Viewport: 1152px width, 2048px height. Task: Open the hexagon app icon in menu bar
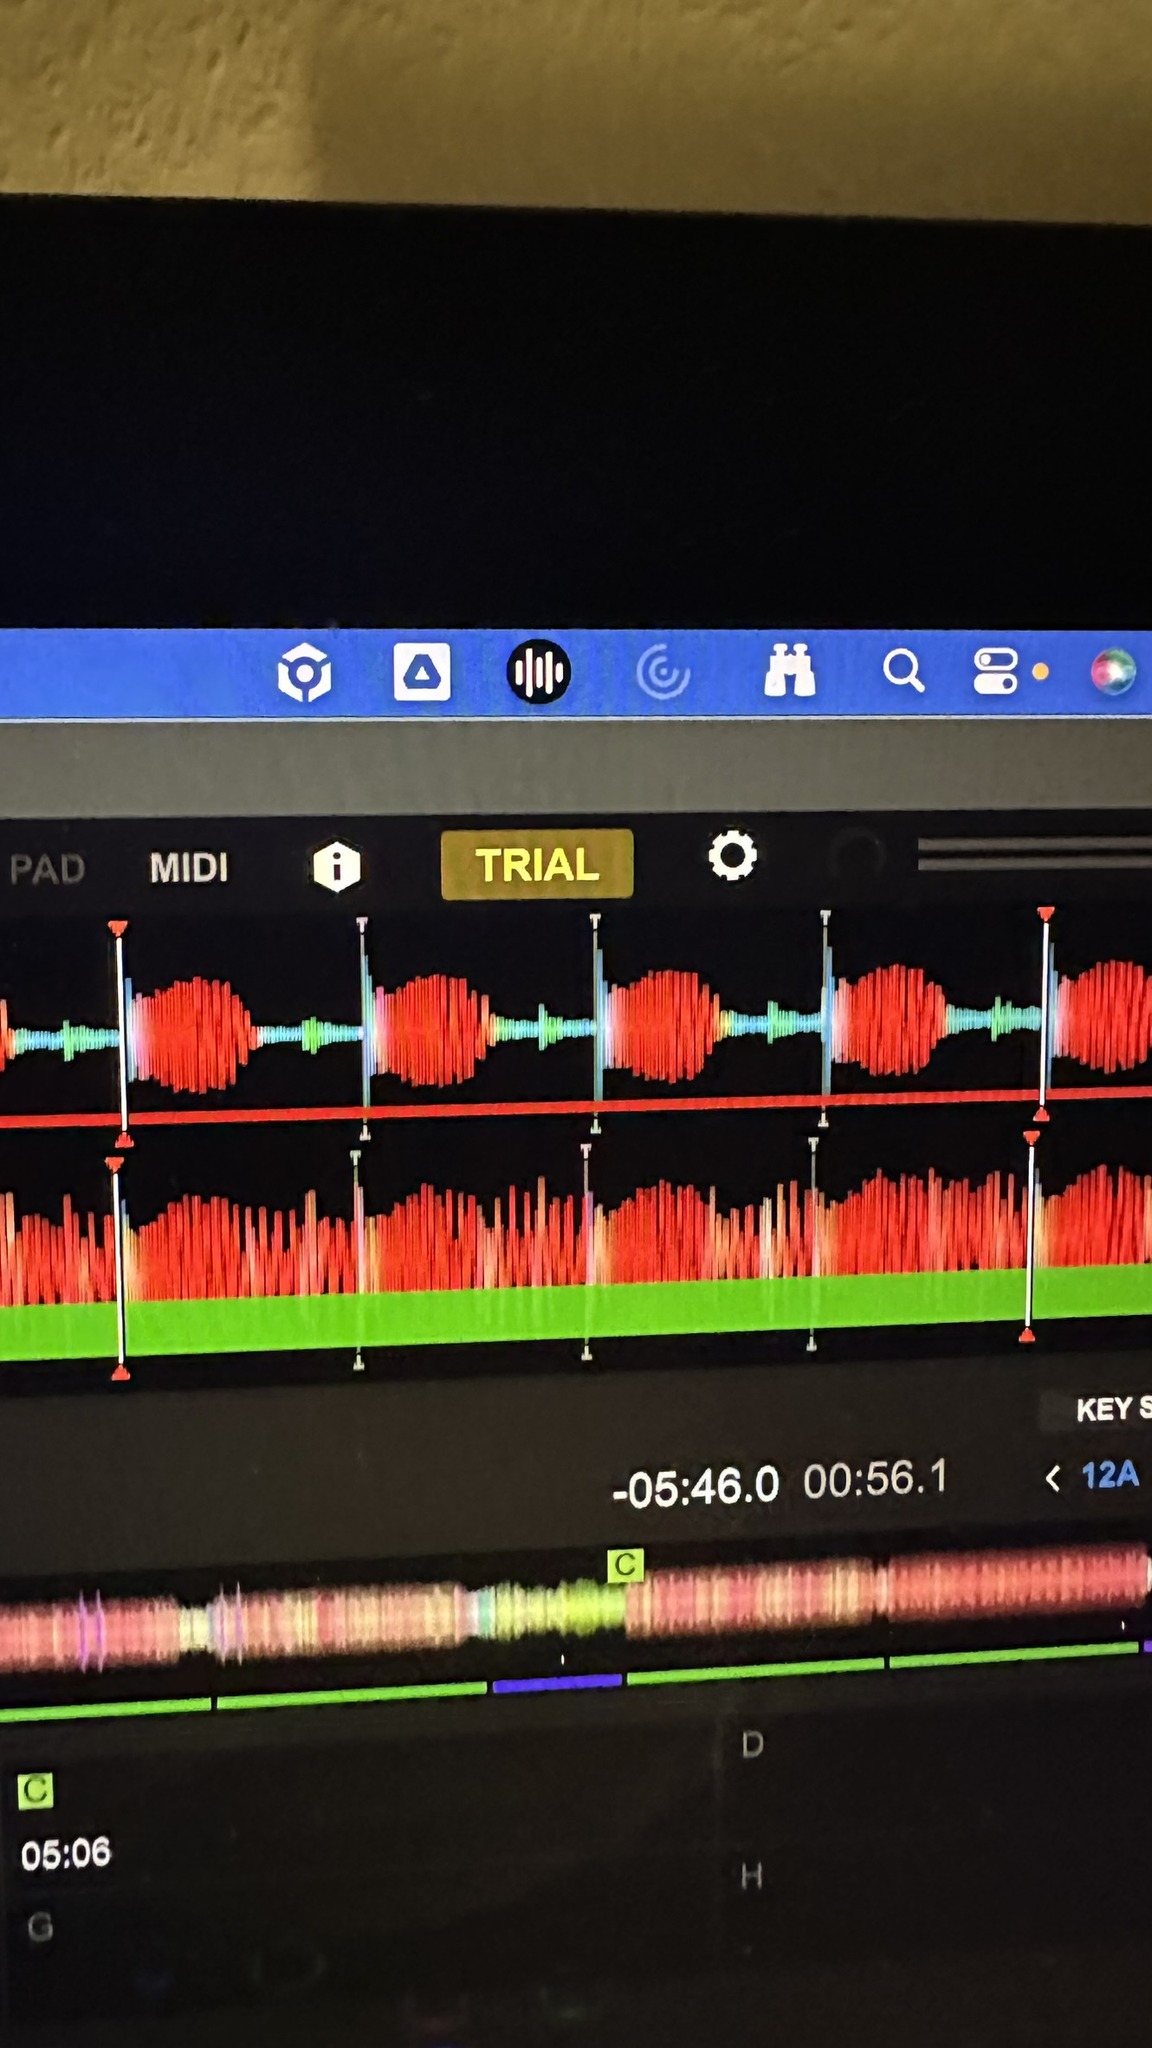click(304, 673)
